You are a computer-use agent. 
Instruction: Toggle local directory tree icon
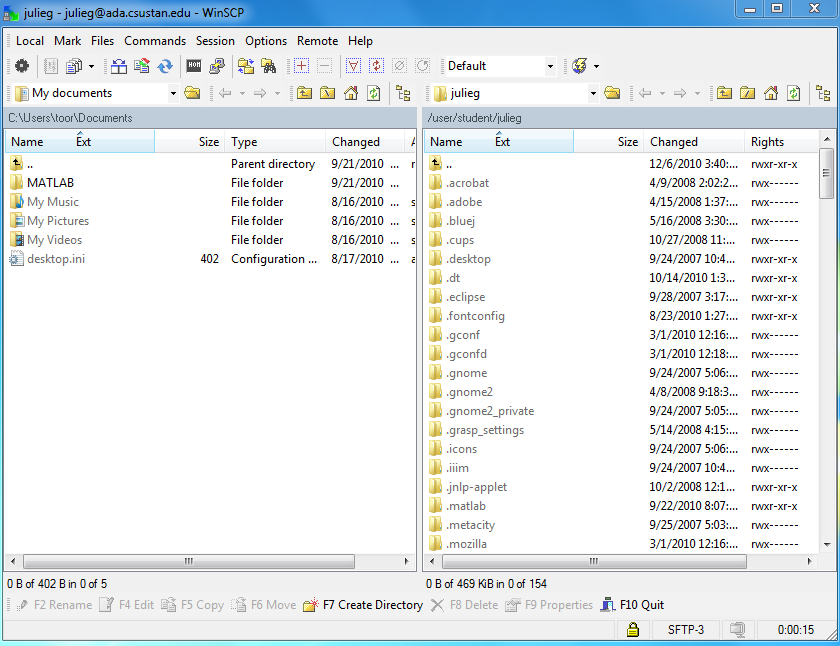click(403, 93)
